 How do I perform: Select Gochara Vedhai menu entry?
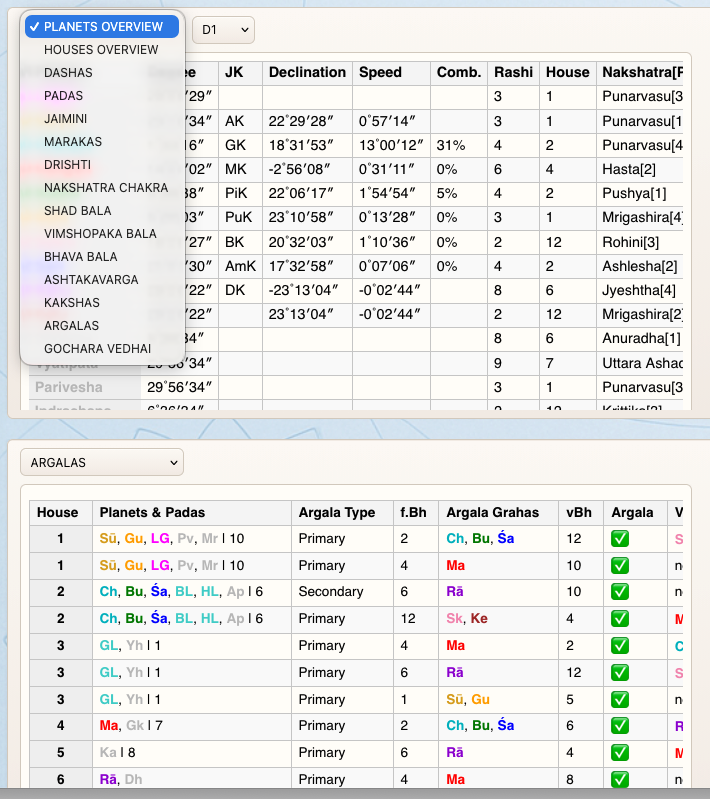click(97, 349)
